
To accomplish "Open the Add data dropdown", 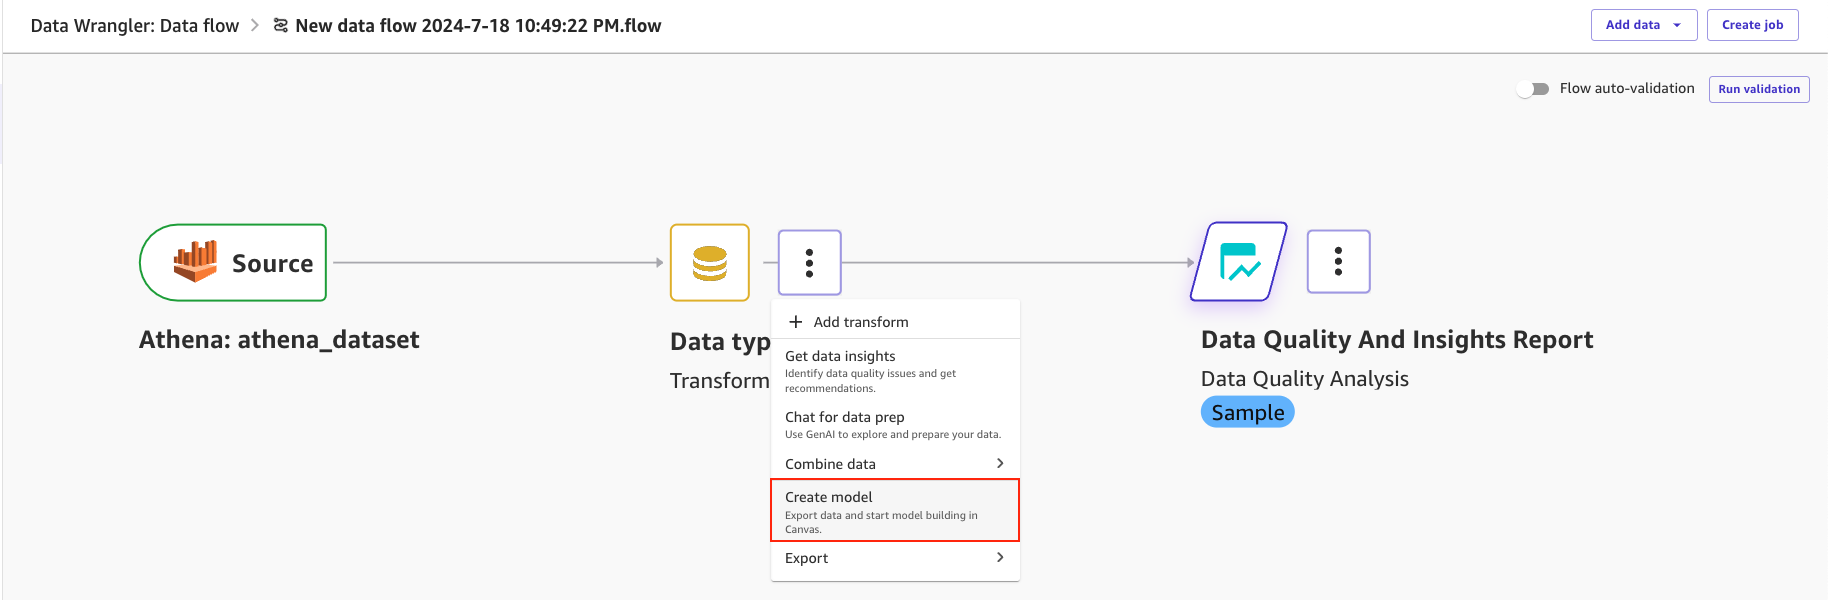I will (1644, 25).
